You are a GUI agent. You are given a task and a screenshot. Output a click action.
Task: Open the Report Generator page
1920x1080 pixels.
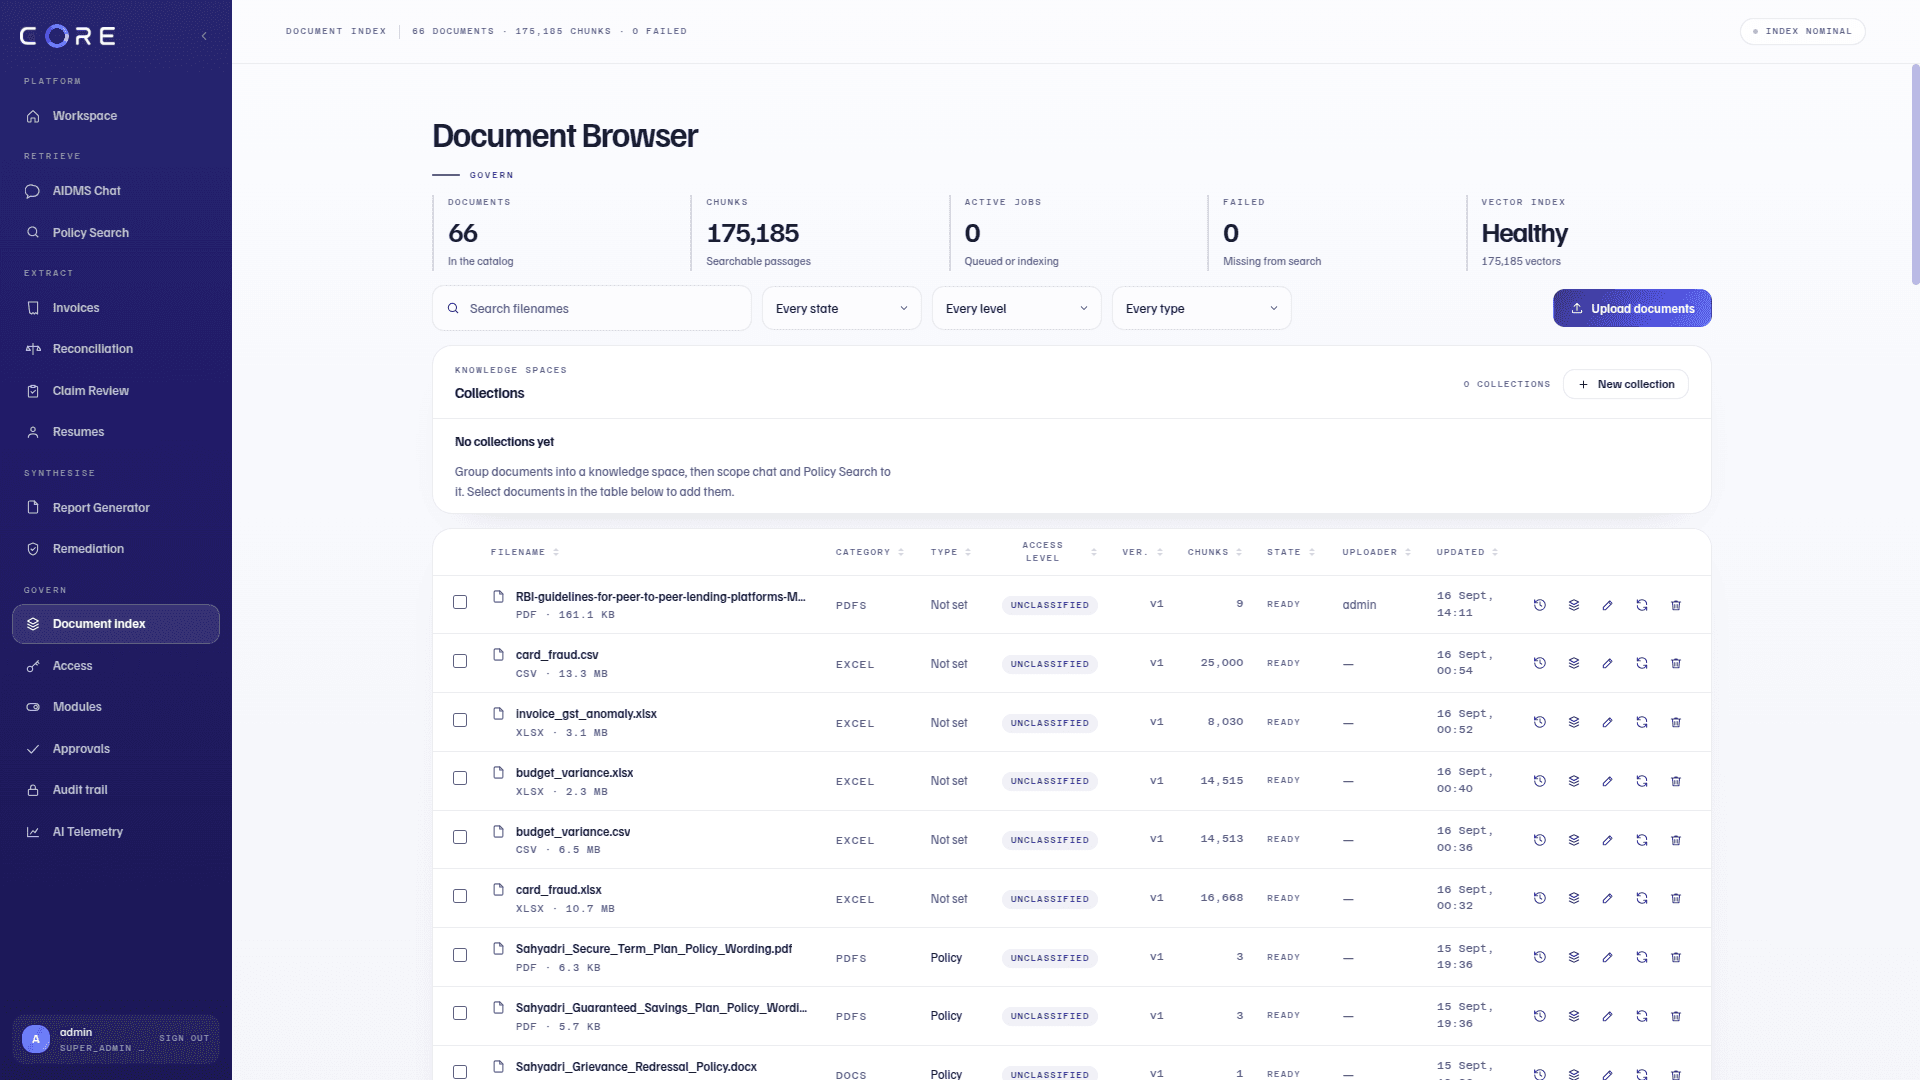(116, 508)
